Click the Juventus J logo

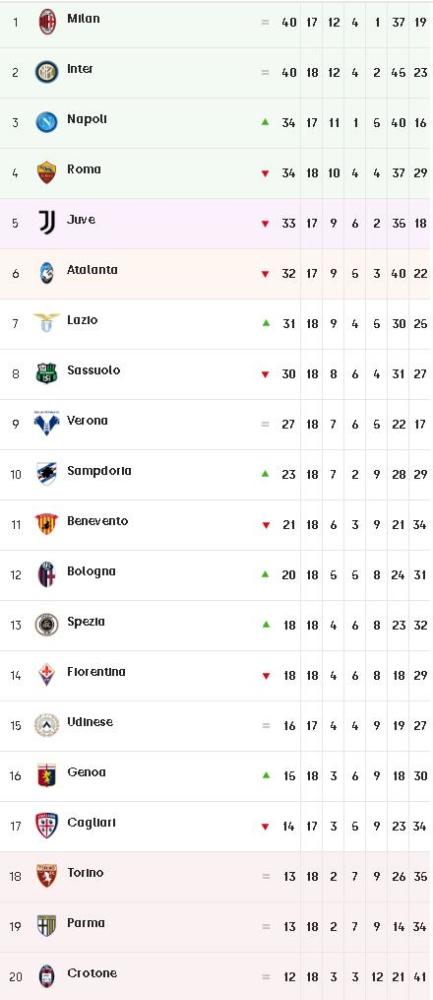(47, 223)
